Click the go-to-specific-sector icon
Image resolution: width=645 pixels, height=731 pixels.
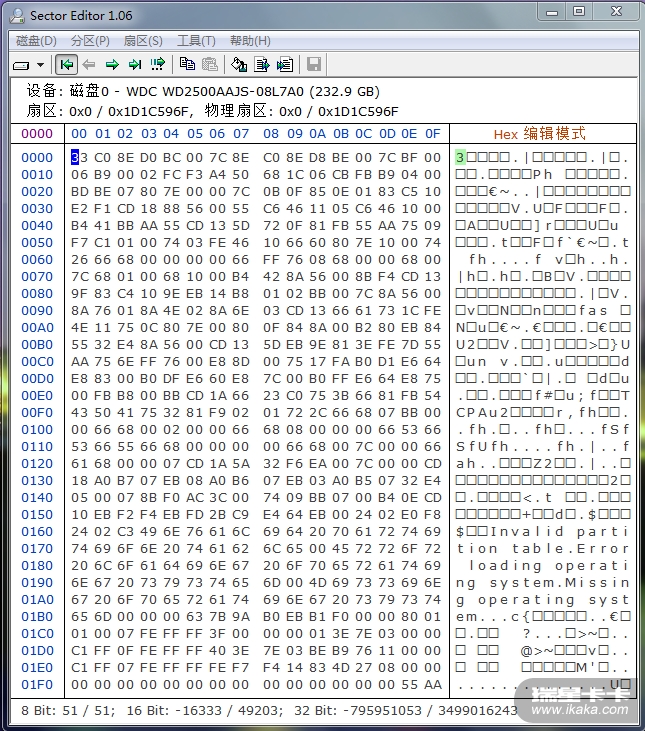(x=158, y=64)
